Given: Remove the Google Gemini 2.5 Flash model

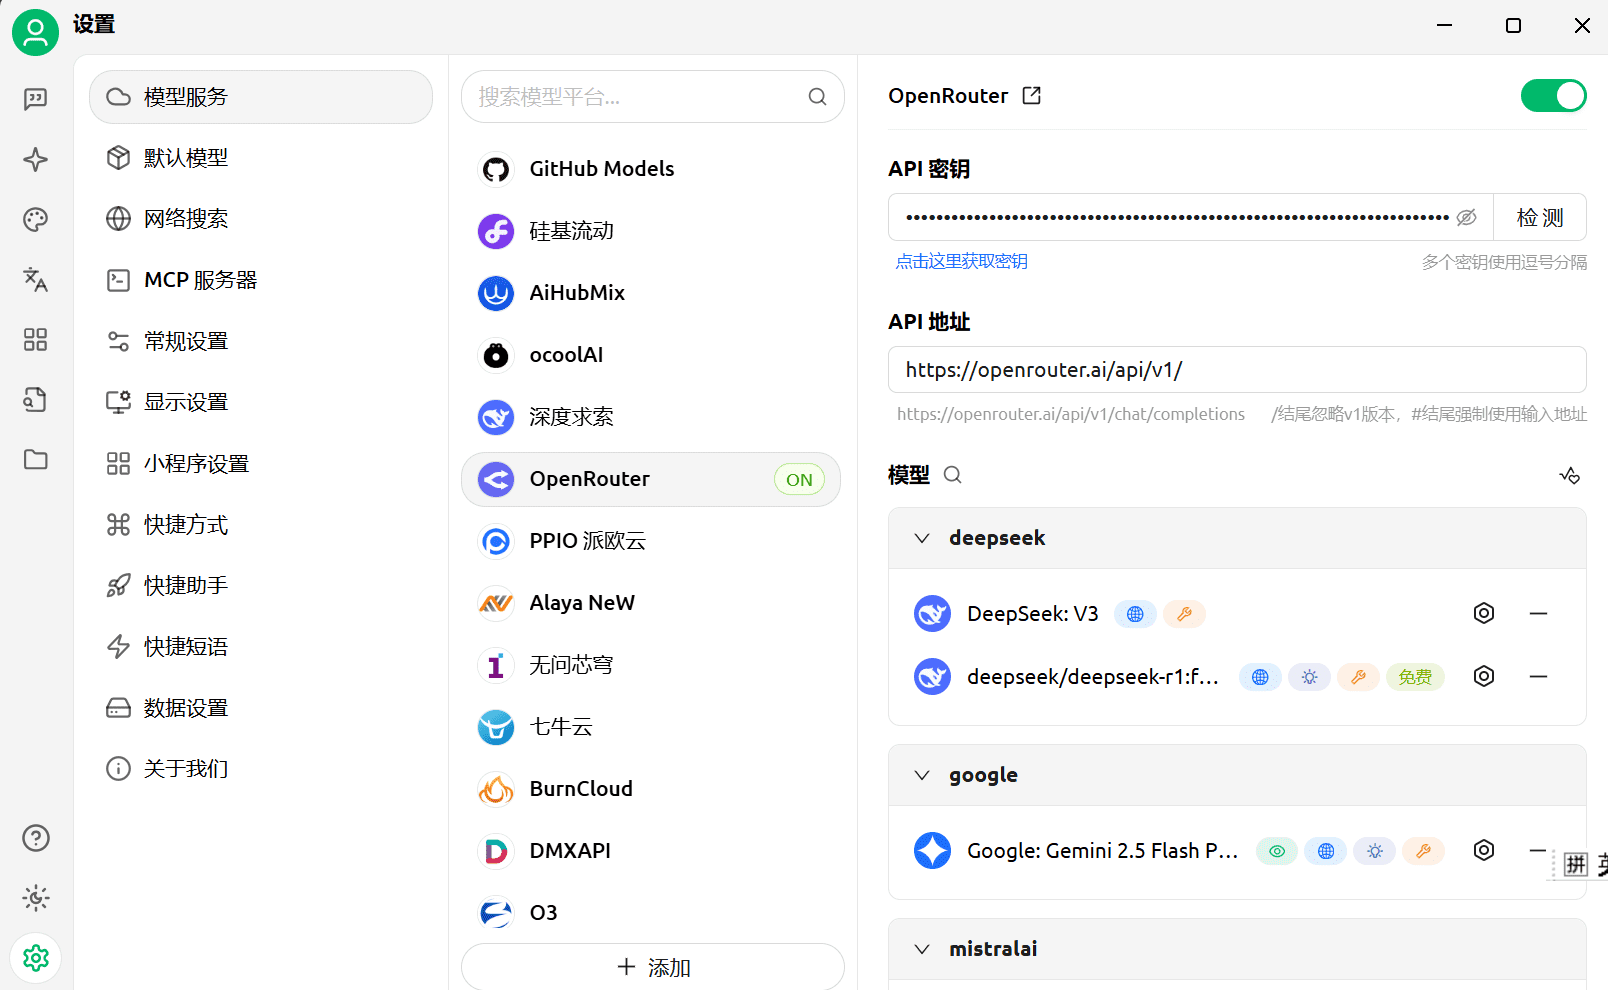Looking at the screenshot, I should tap(1538, 850).
